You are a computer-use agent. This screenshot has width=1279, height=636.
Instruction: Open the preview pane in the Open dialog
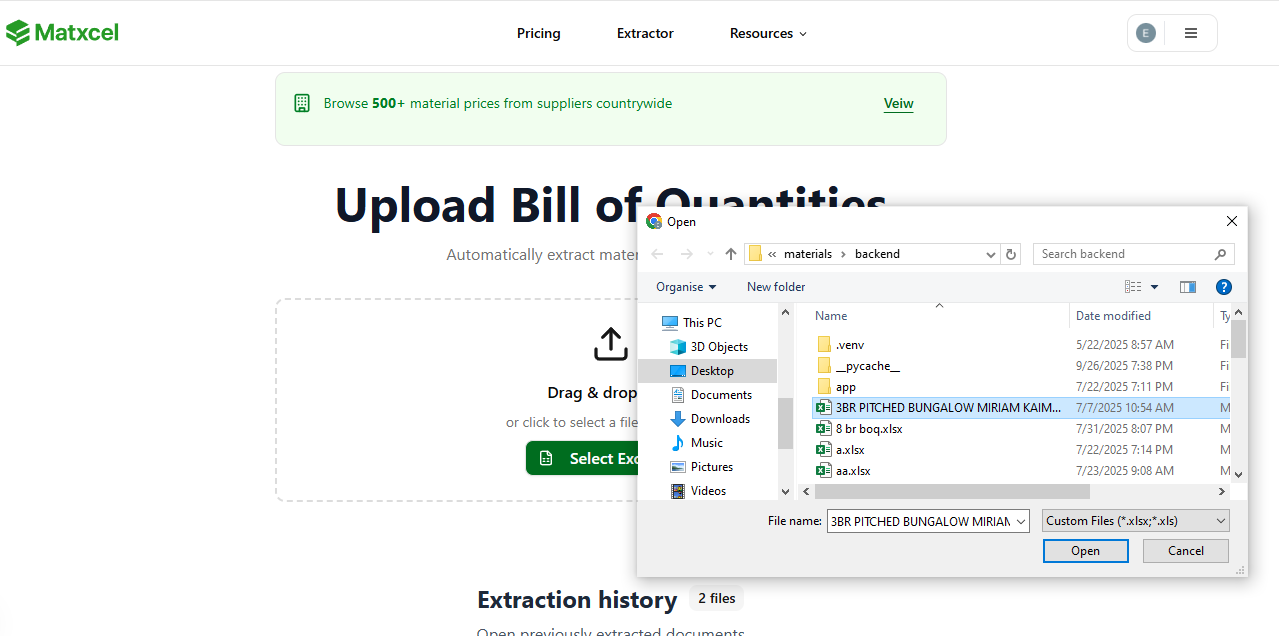(x=1187, y=287)
